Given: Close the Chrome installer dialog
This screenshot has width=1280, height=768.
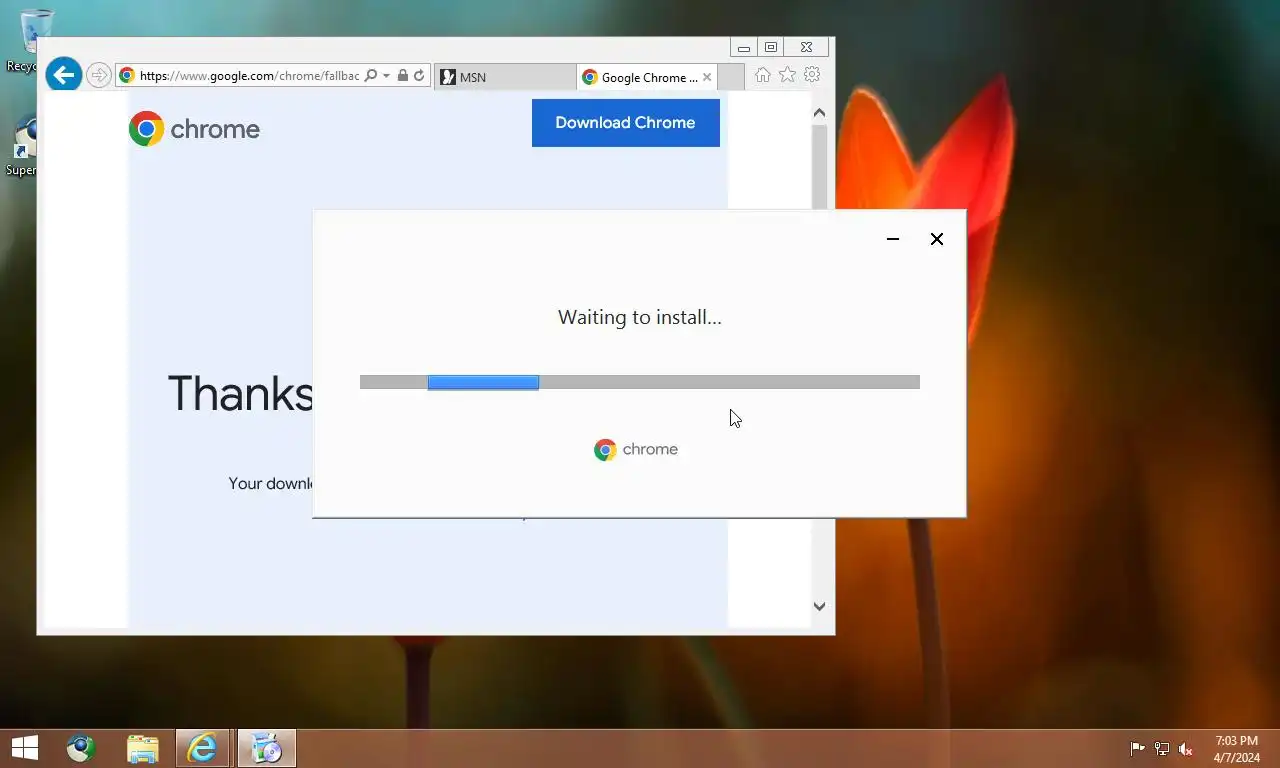Looking at the screenshot, I should 937,239.
